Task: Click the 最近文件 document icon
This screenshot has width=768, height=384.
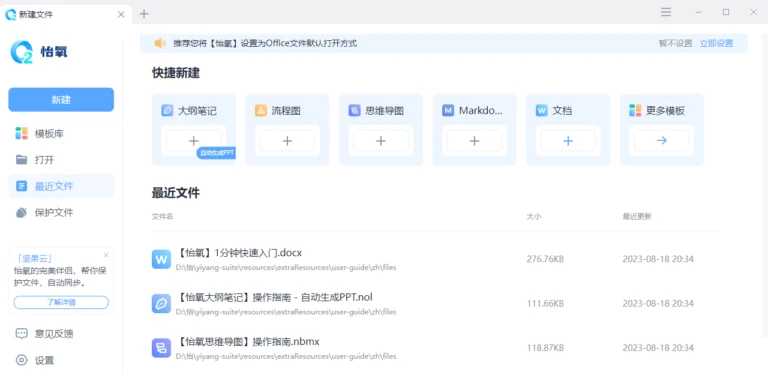Action: pyautogui.click(x=22, y=186)
